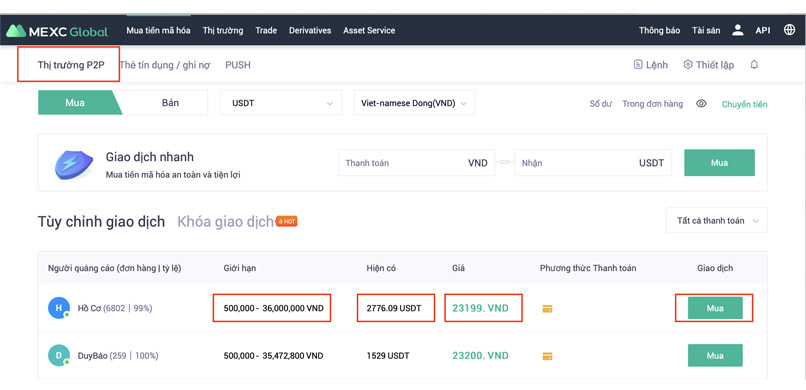Click advertiser name Hồ Cơ

[89, 308]
